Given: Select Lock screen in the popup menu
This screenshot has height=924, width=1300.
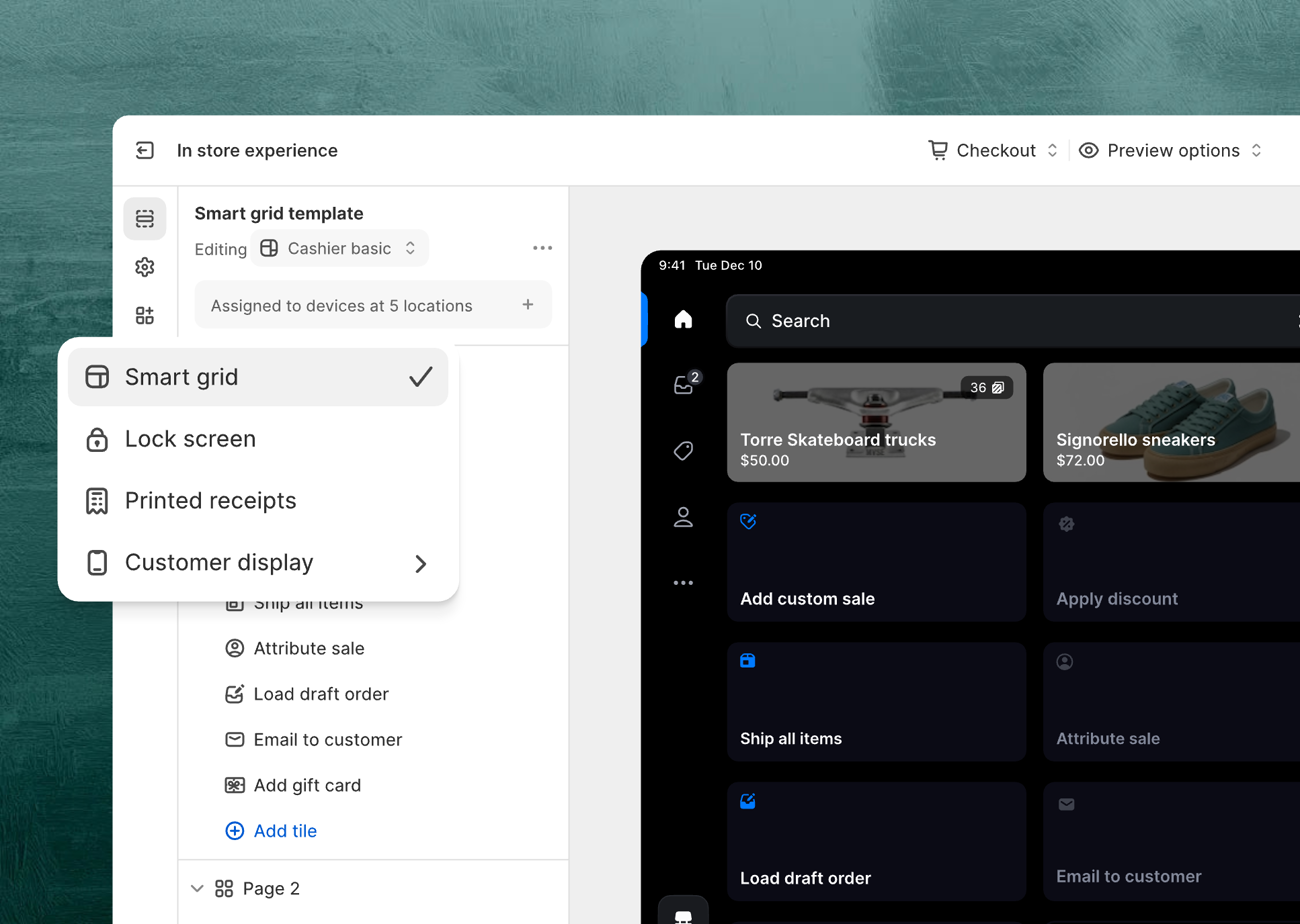Looking at the screenshot, I should click(258, 439).
